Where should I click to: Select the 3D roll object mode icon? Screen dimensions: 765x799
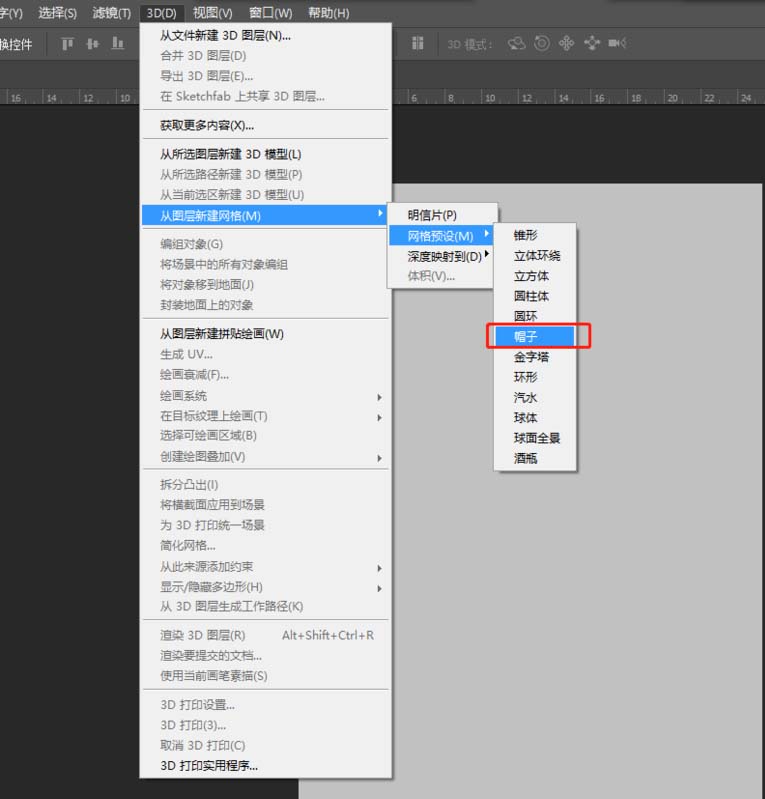pyautogui.click(x=542, y=43)
